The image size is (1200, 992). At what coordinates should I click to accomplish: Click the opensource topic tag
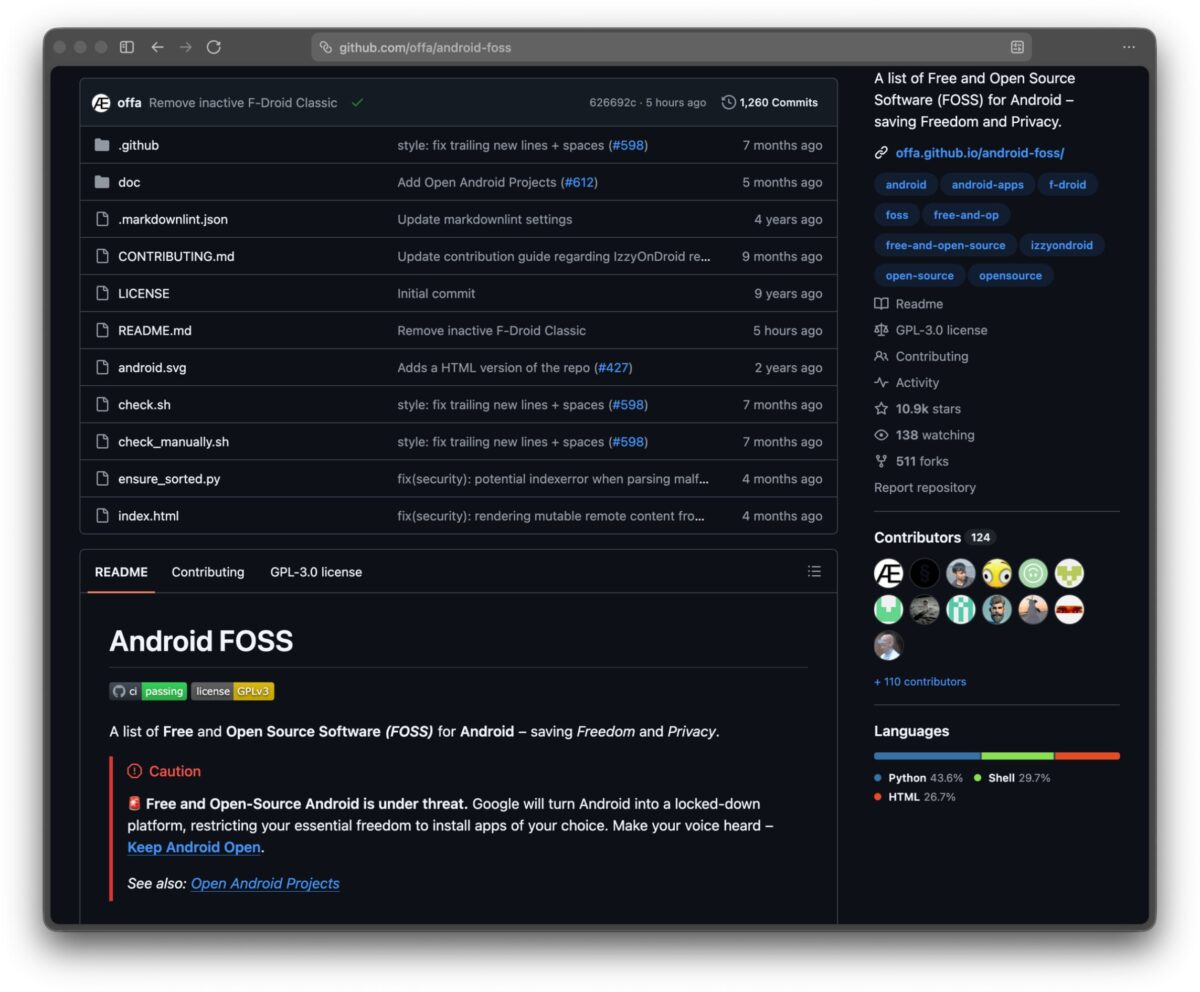point(1010,276)
